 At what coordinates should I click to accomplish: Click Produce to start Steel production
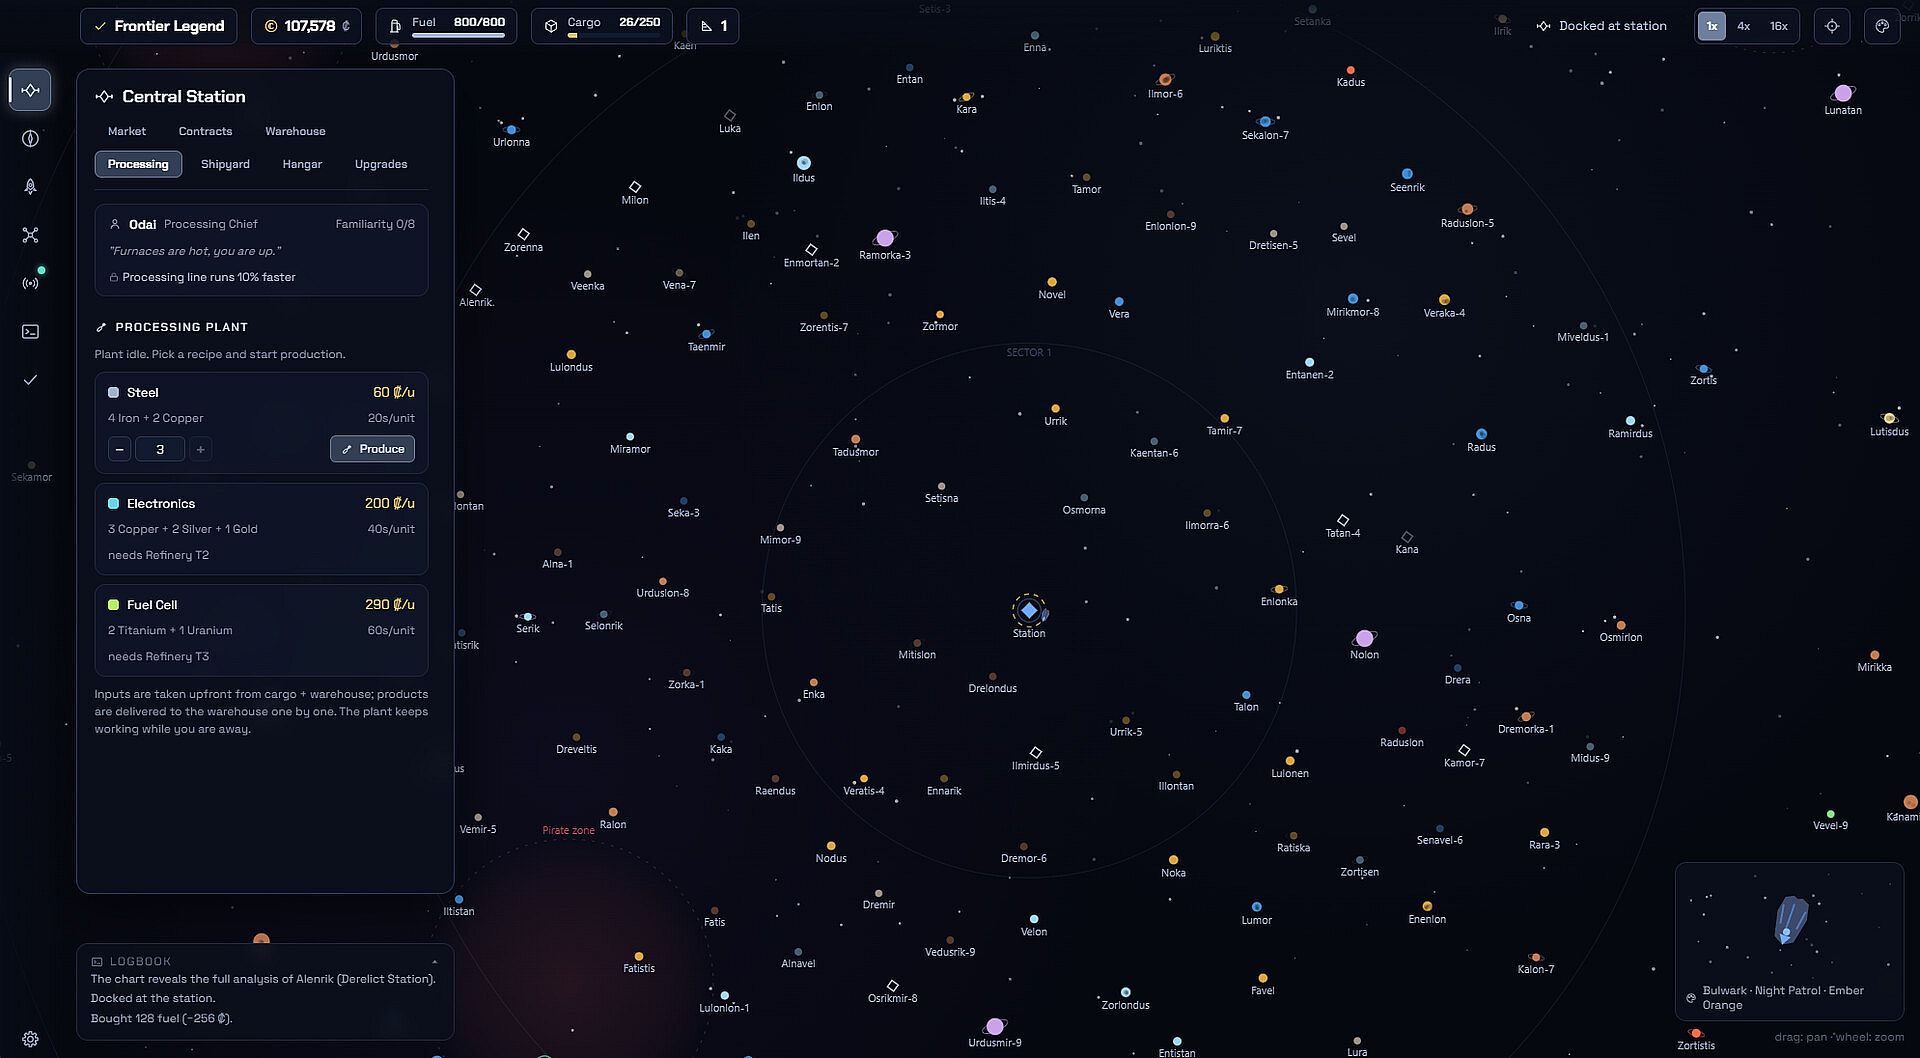click(x=372, y=449)
